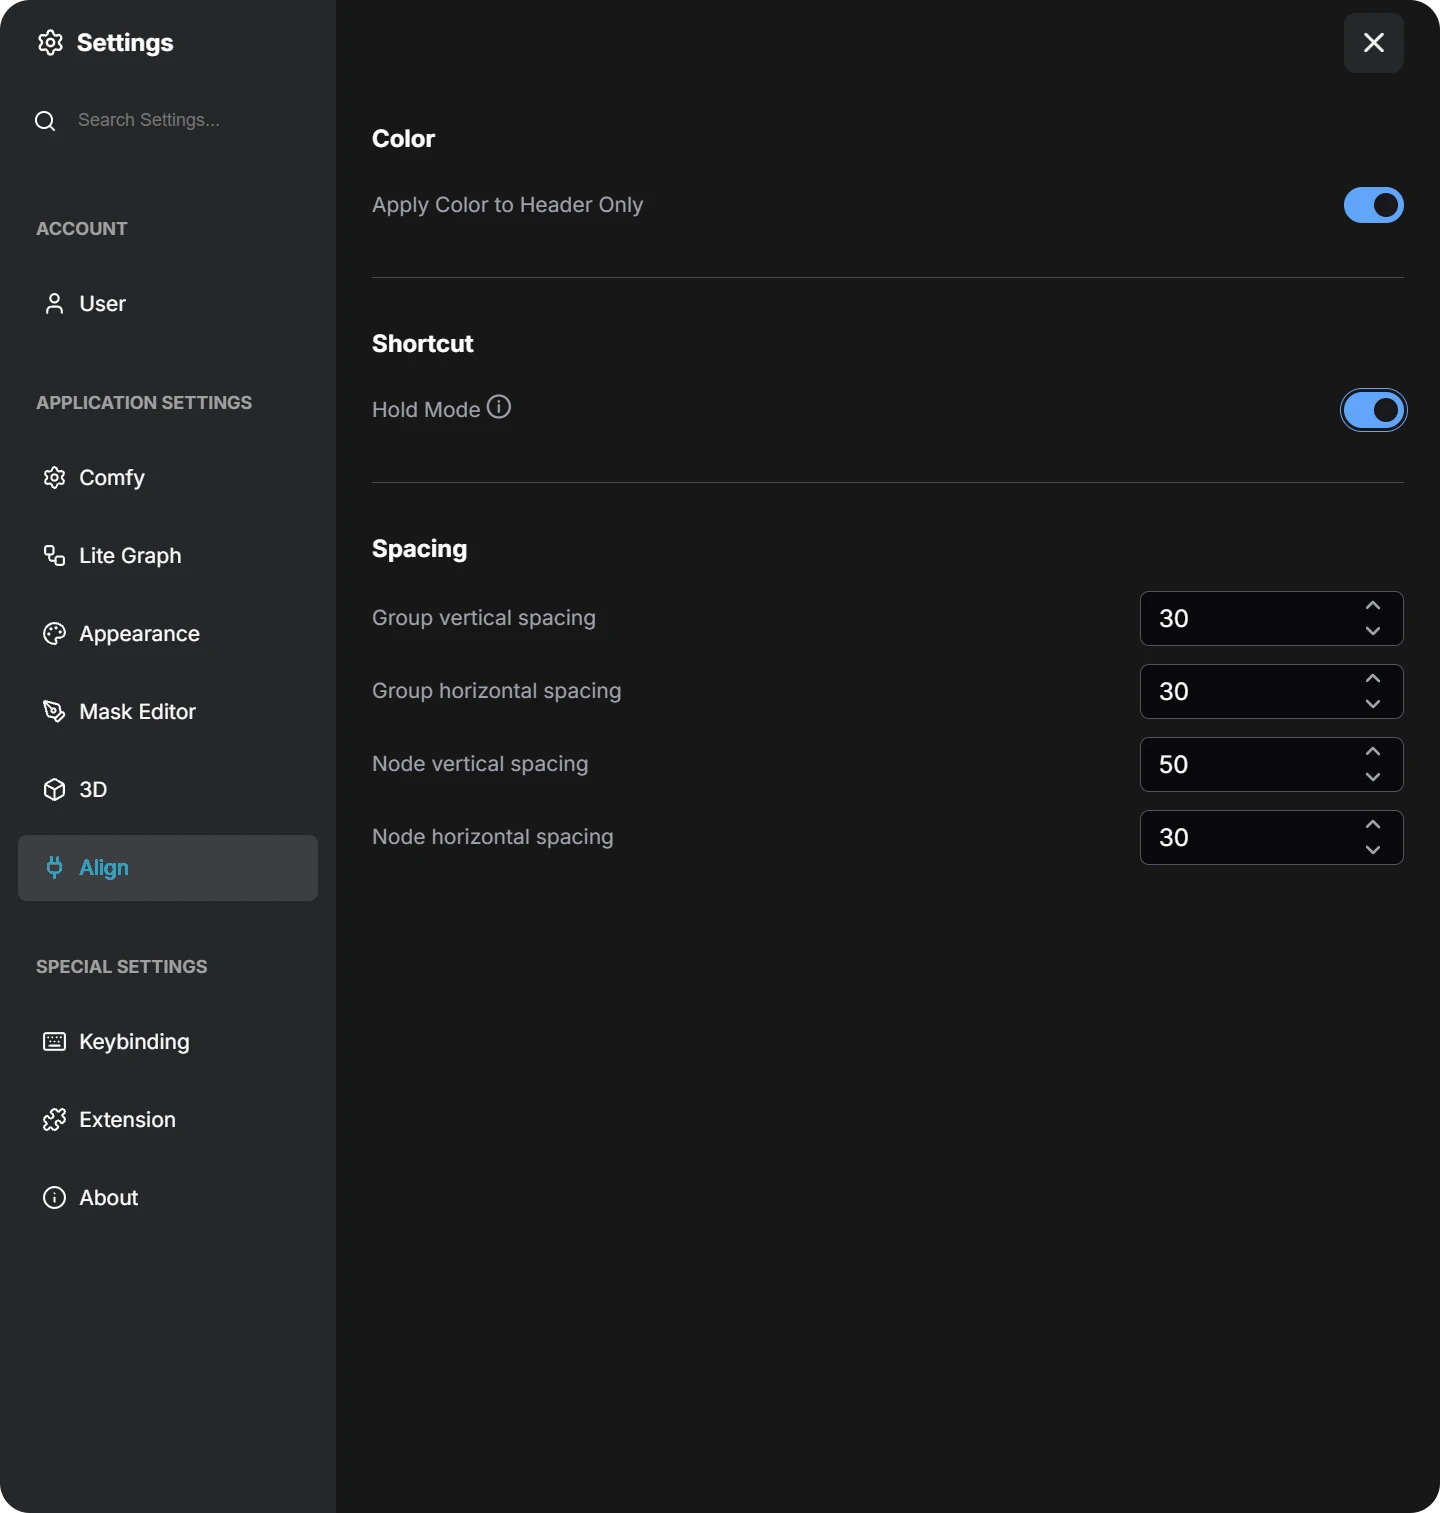Increase Group vertical spacing with up arrow
The image size is (1440, 1513).
tap(1373, 606)
